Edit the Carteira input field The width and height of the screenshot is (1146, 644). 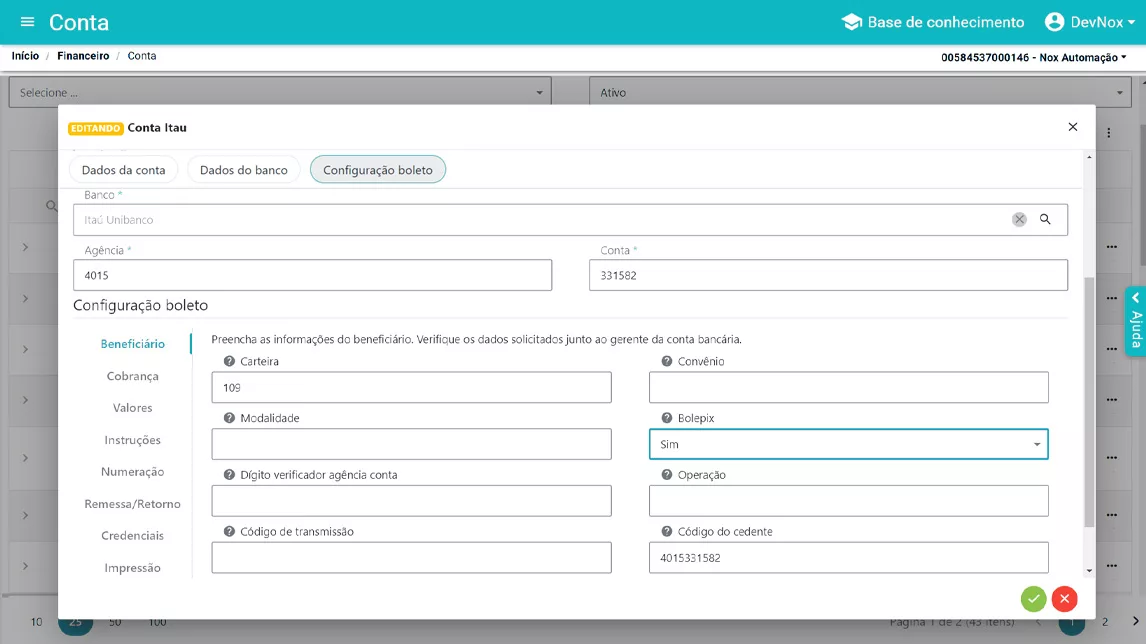click(x=411, y=387)
